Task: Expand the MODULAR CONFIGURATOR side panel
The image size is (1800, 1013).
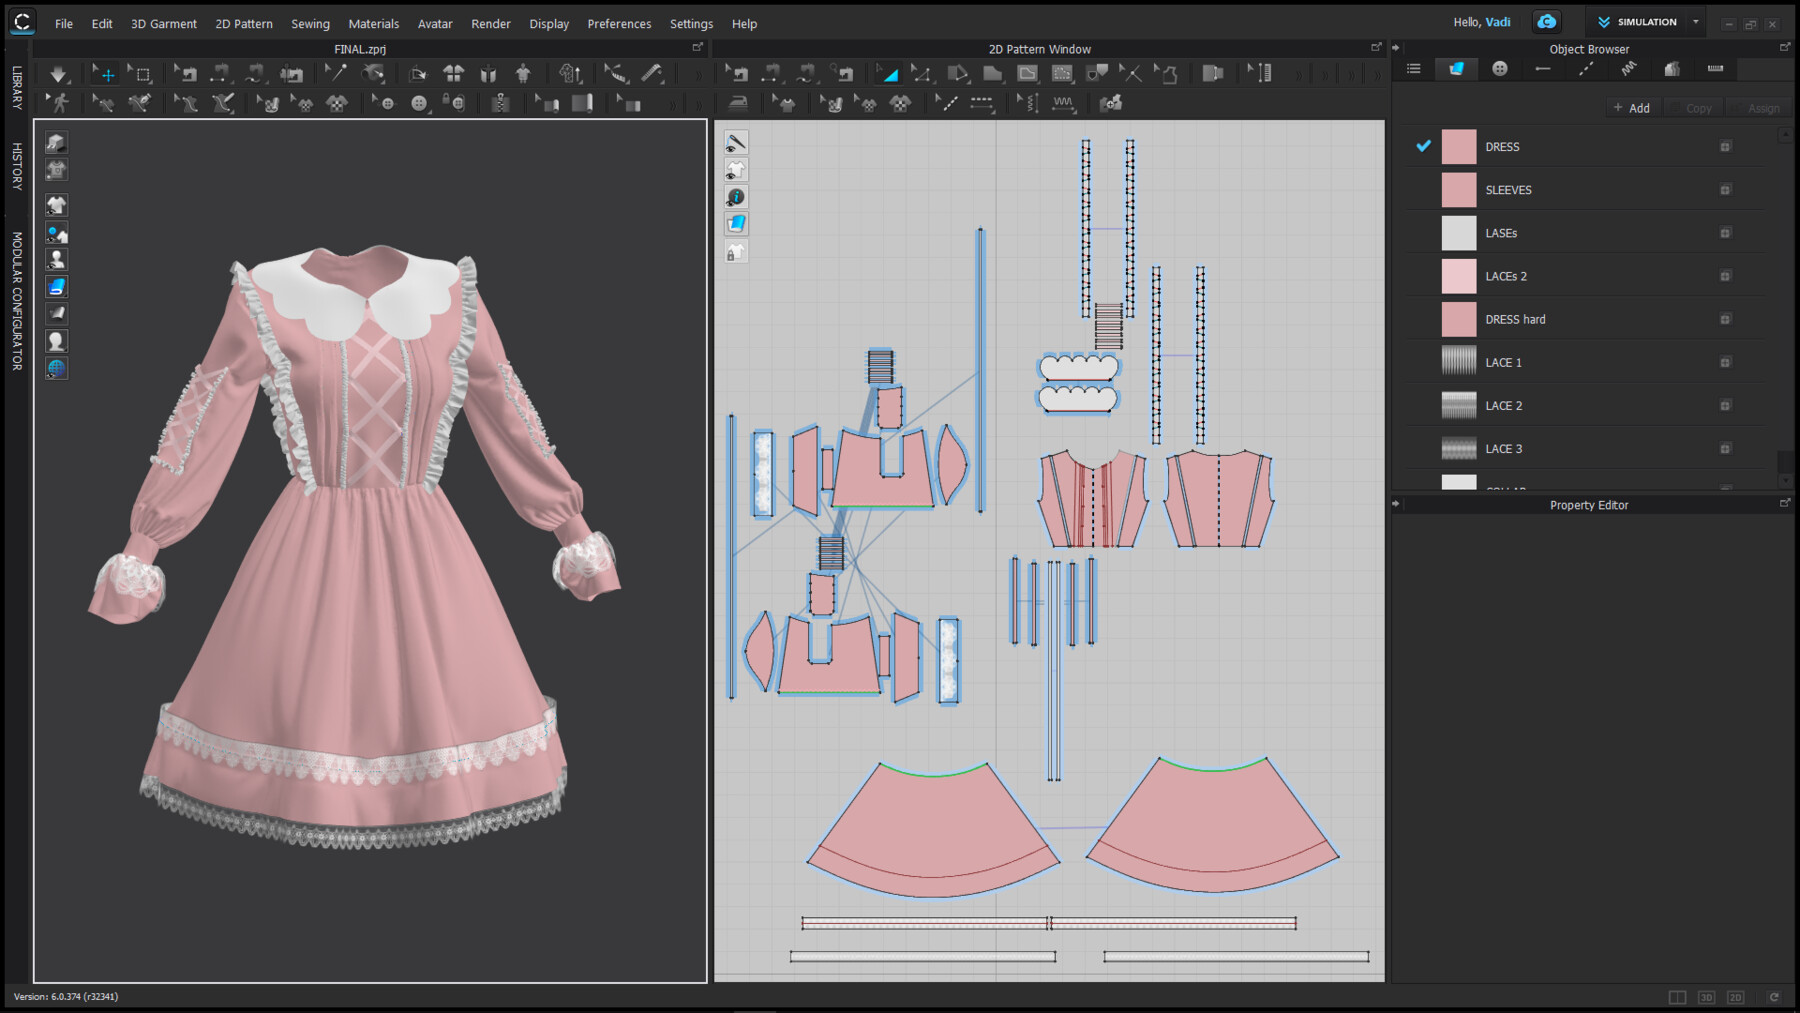Action: tap(17, 301)
